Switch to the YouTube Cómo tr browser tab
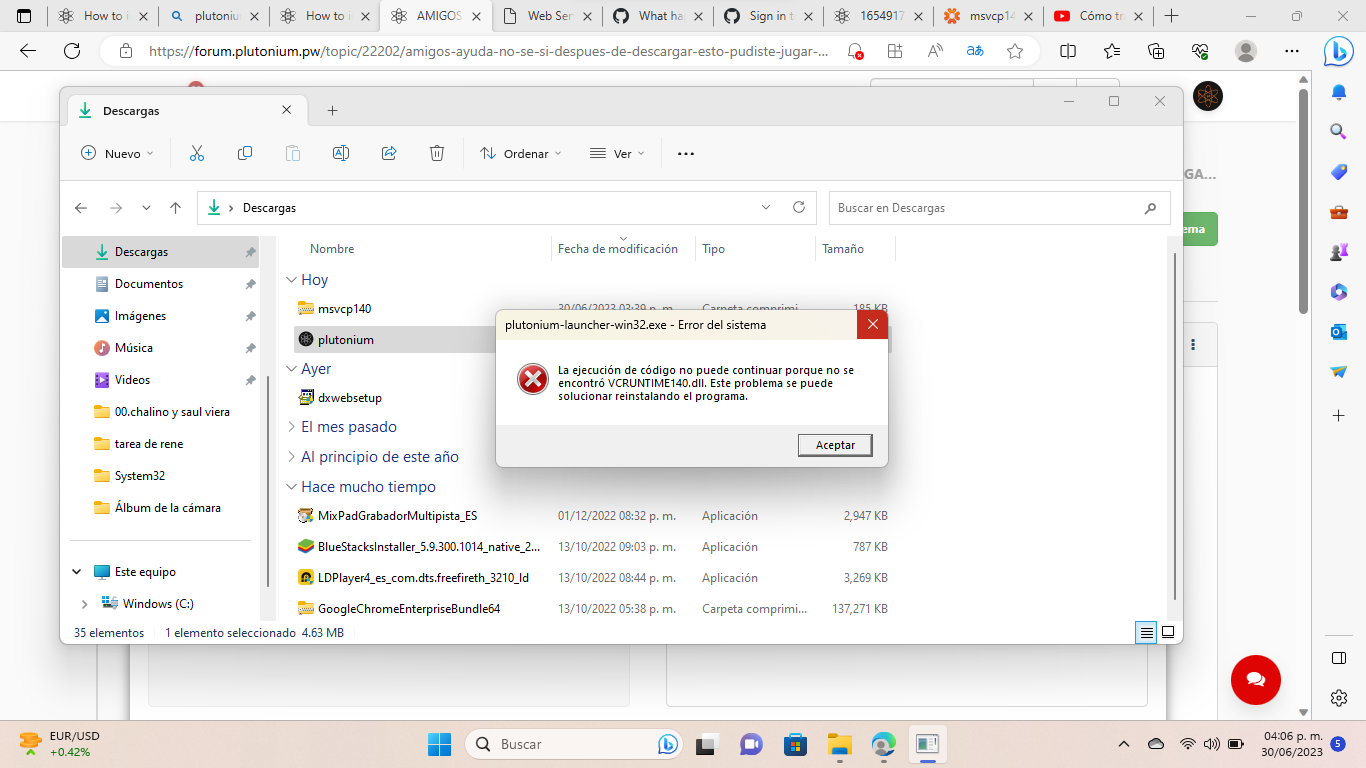 tap(1097, 16)
